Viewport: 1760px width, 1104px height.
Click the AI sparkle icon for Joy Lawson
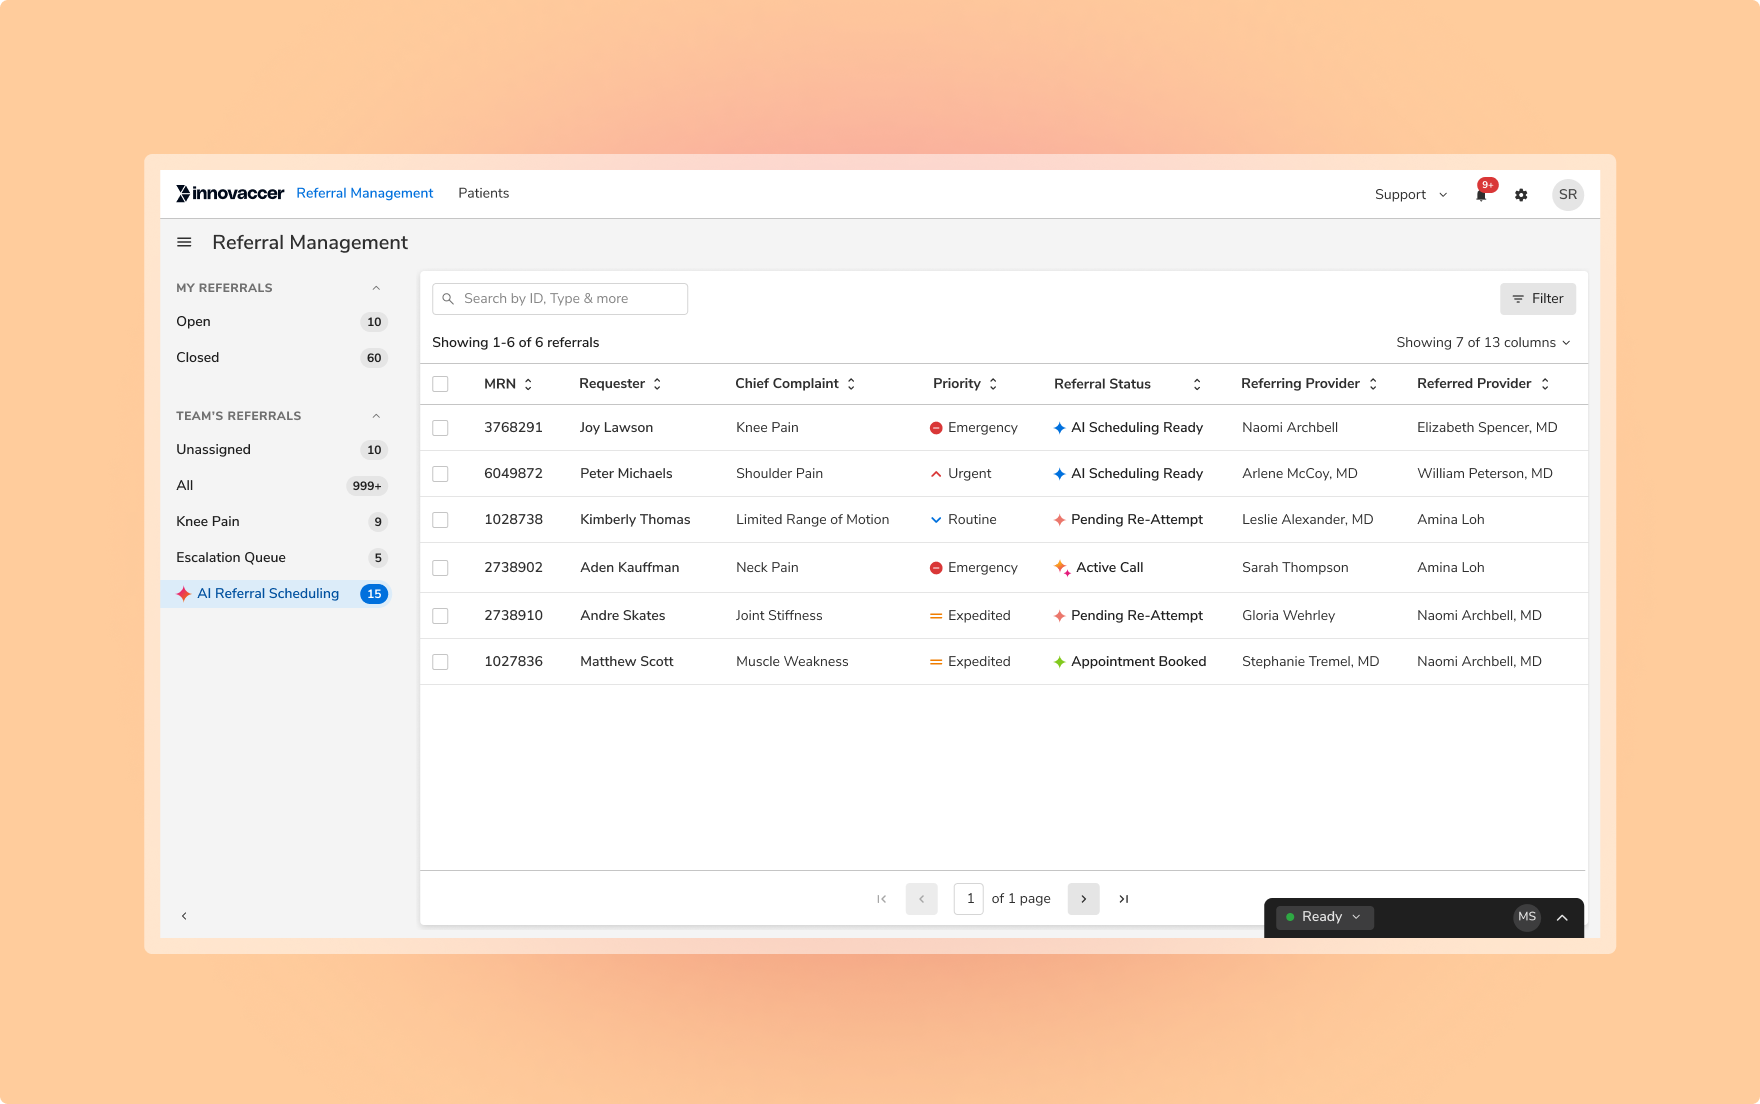coord(1059,428)
